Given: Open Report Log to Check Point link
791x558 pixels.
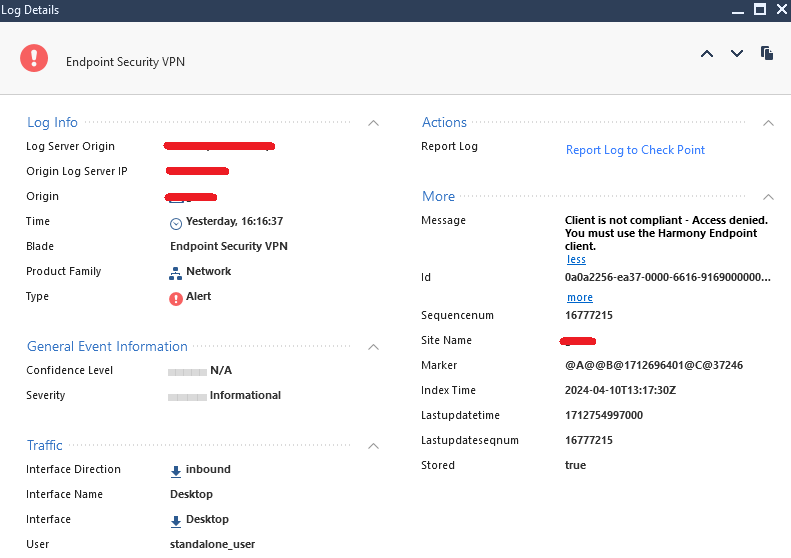Looking at the screenshot, I should 635,150.
